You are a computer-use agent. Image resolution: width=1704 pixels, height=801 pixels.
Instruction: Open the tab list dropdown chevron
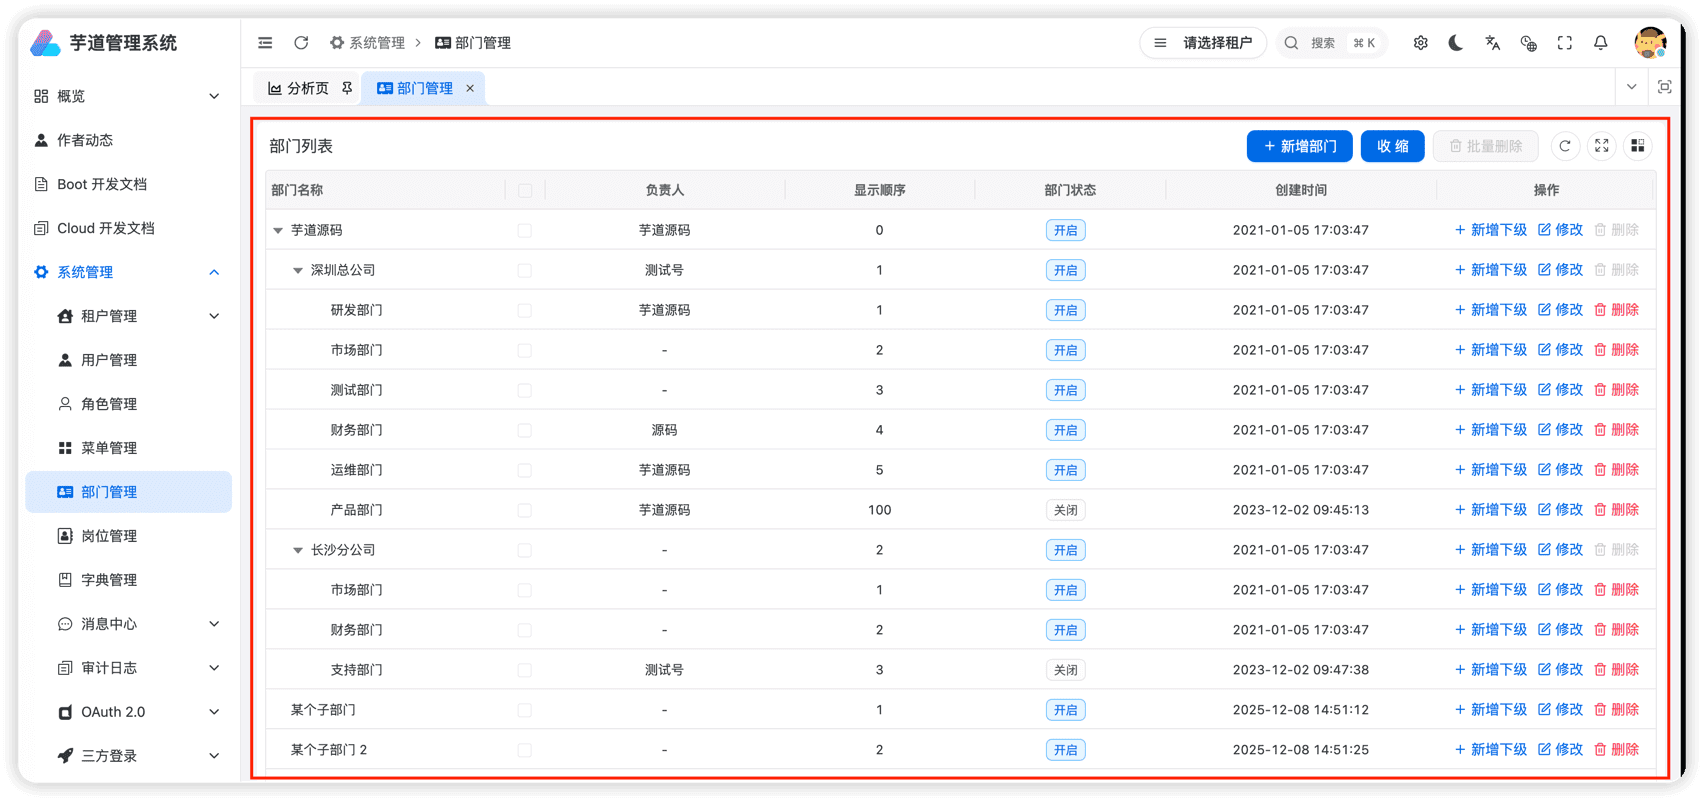1631,87
